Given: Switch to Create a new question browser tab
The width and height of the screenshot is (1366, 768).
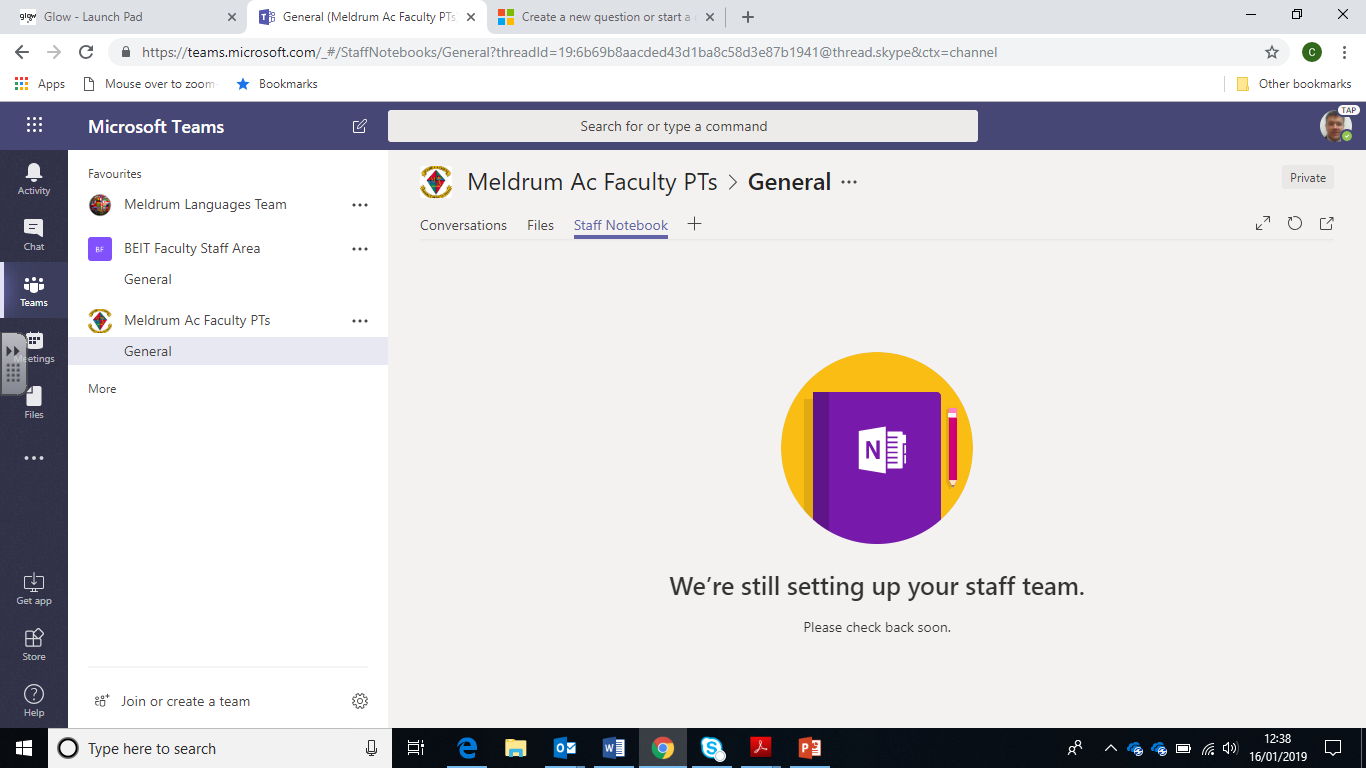Looking at the screenshot, I should 605,17.
